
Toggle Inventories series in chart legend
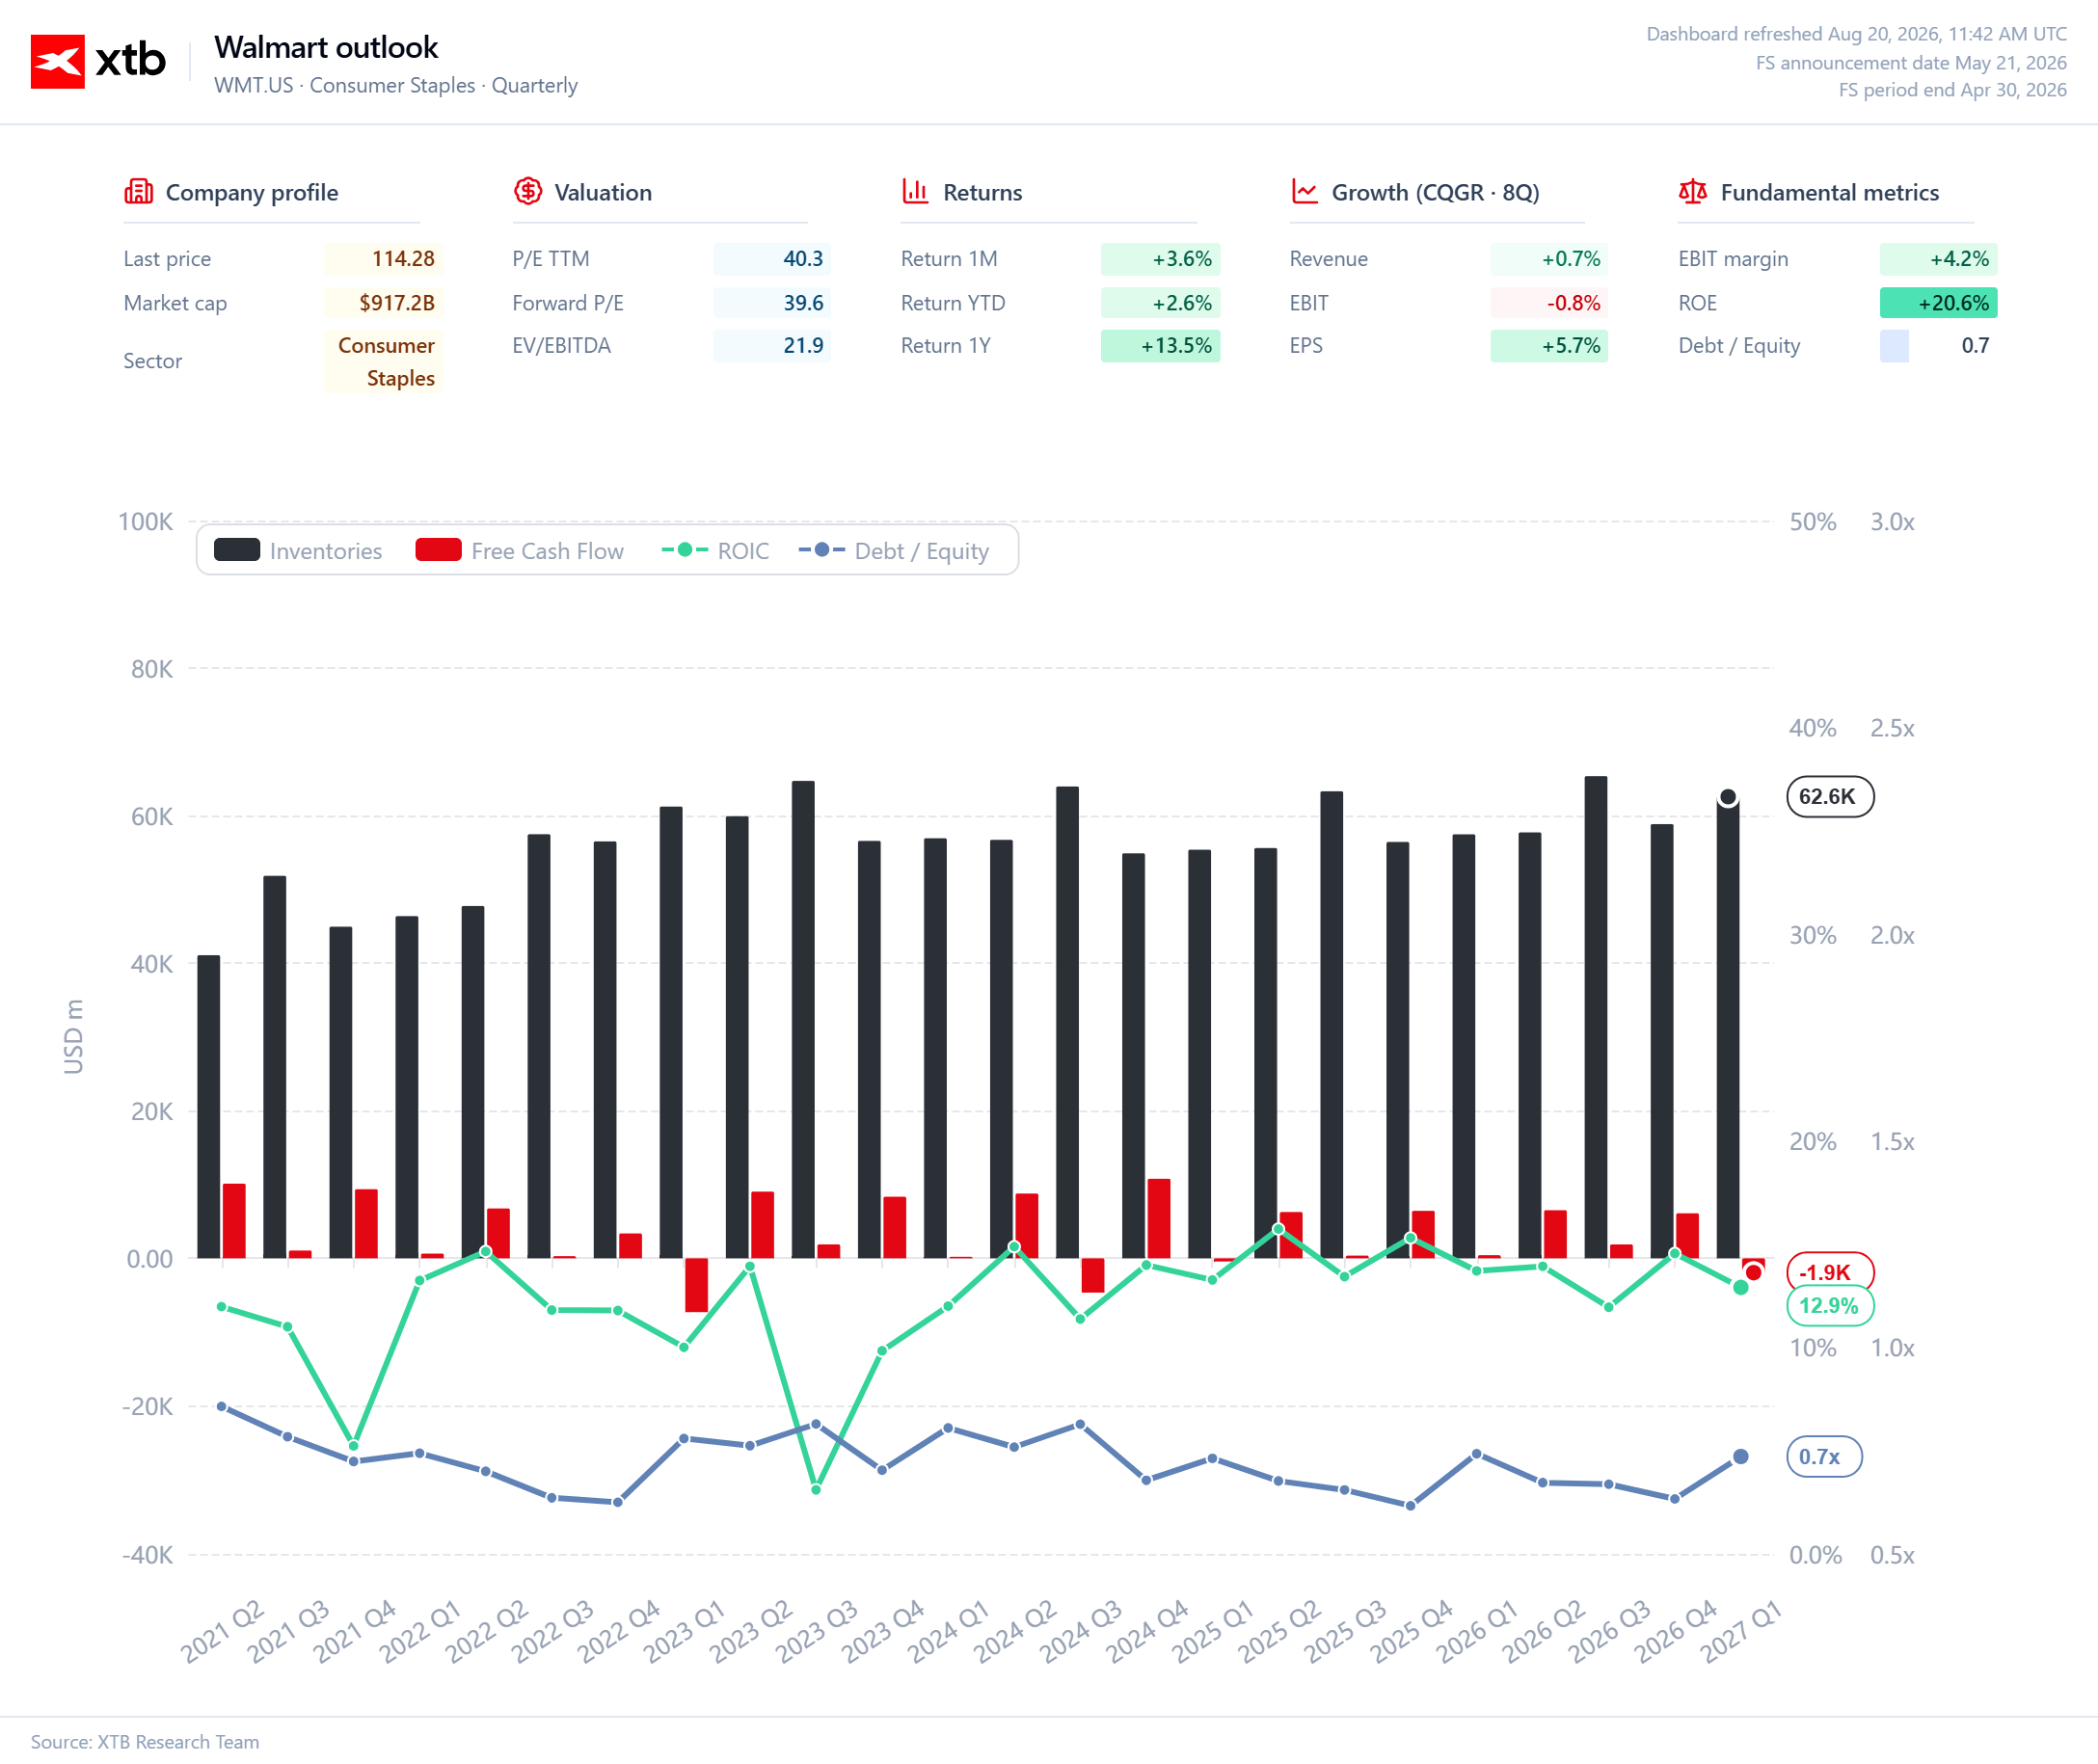tap(298, 551)
